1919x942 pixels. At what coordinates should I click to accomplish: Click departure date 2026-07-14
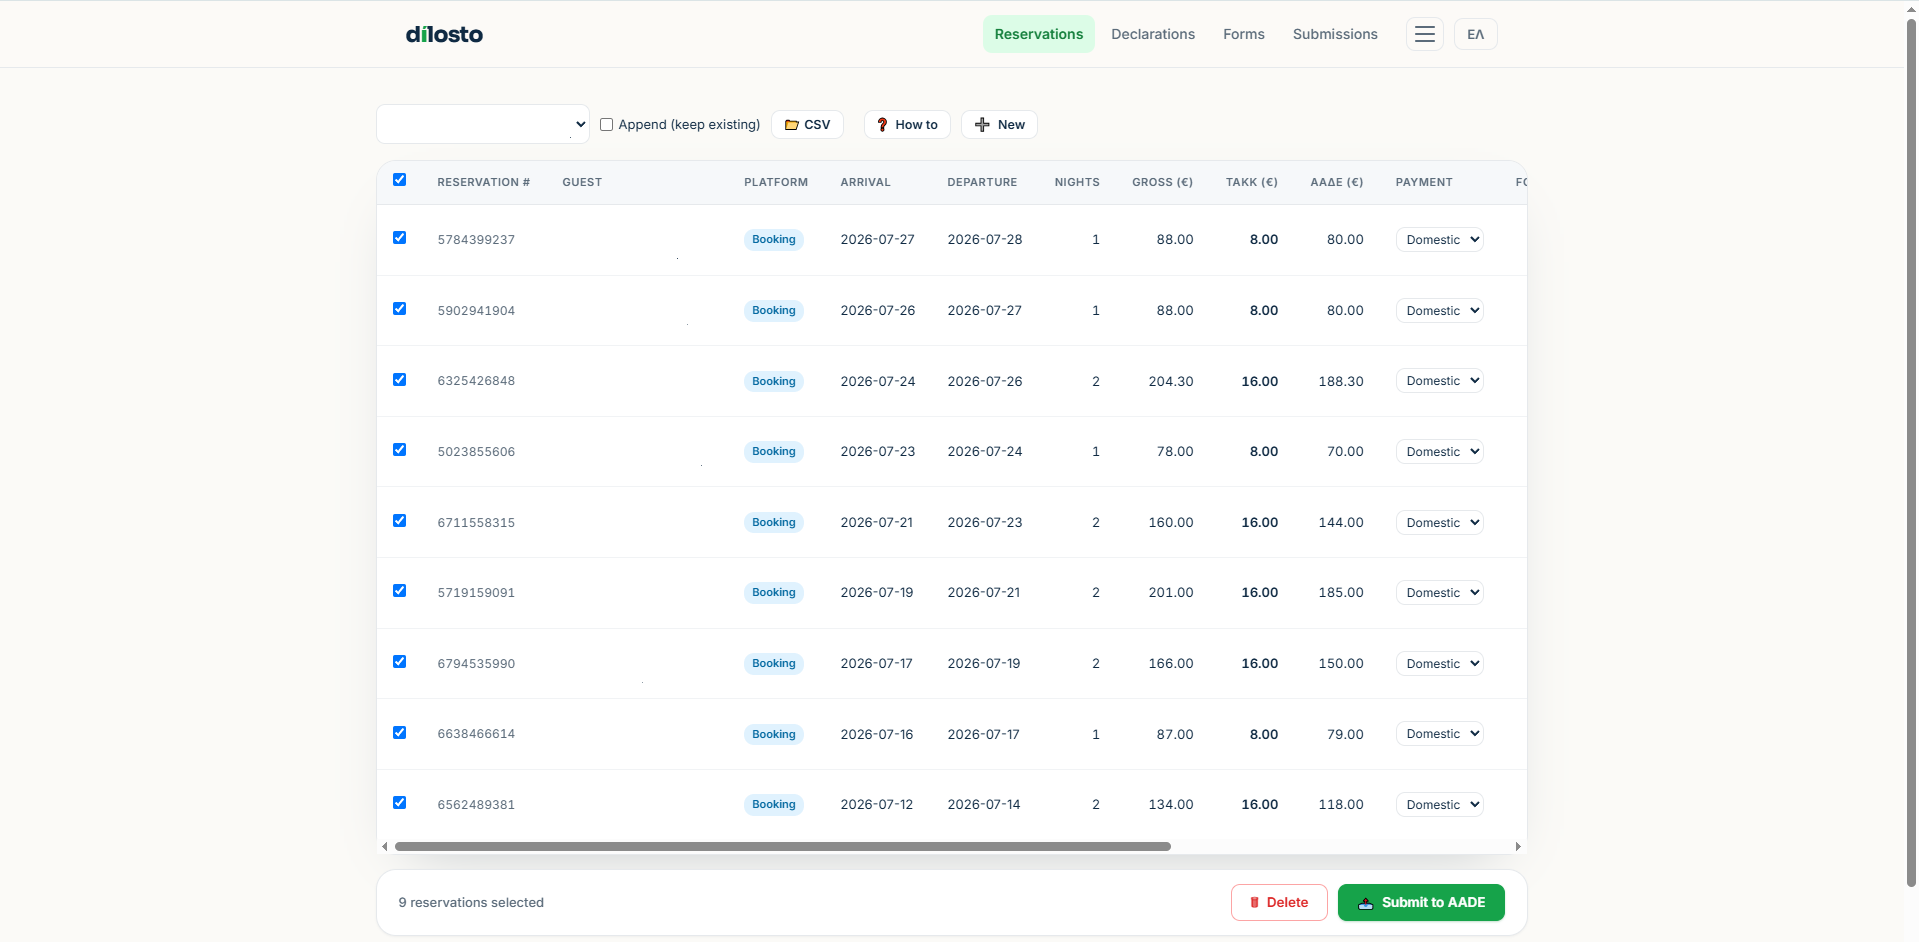click(x=984, y=805)
